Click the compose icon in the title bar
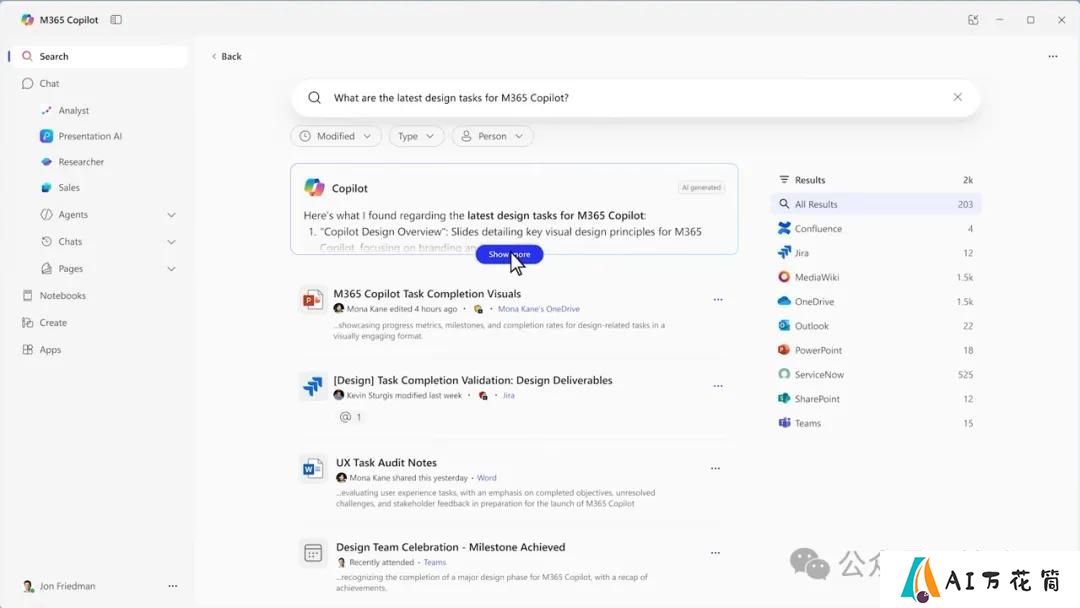The image size is (1080, 608). [x=973, y=20]
